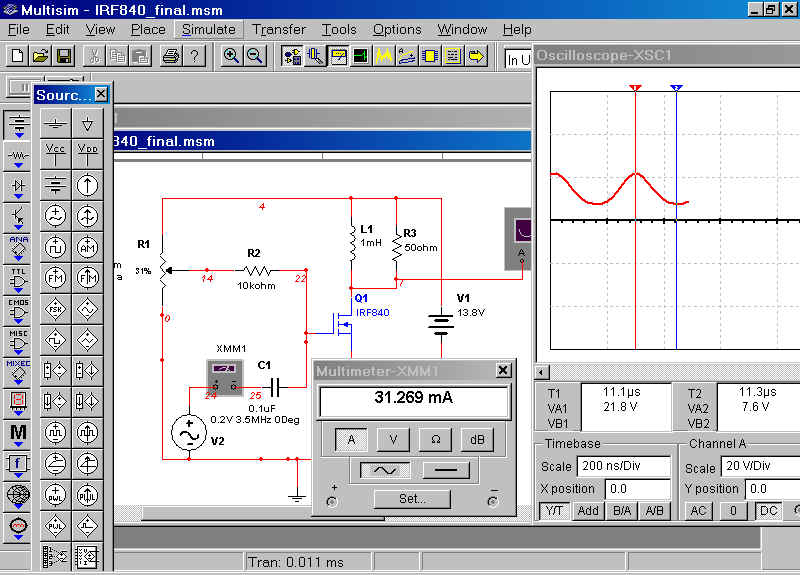Click the zoom out magnifier icon
This screenshot has width=800, height=575.
click(x=255, y=56)
